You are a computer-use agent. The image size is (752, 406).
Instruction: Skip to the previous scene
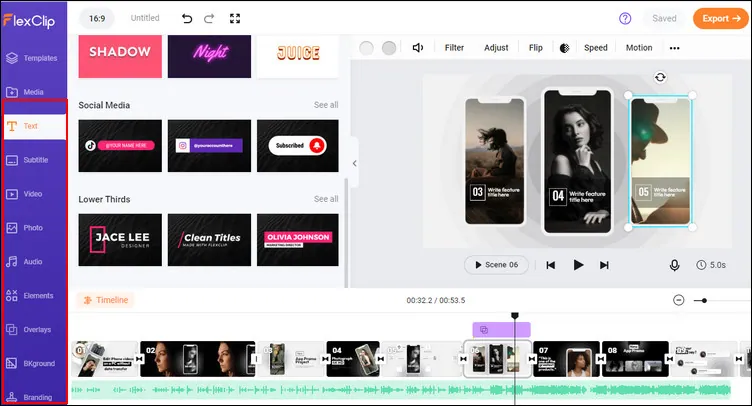551,265
